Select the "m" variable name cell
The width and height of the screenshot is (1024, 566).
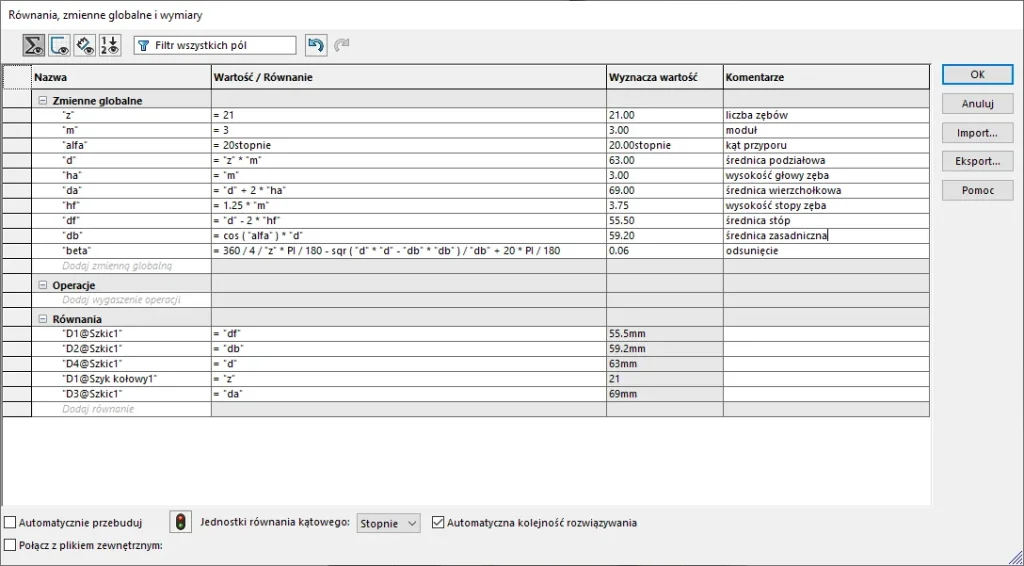point(121,130)
